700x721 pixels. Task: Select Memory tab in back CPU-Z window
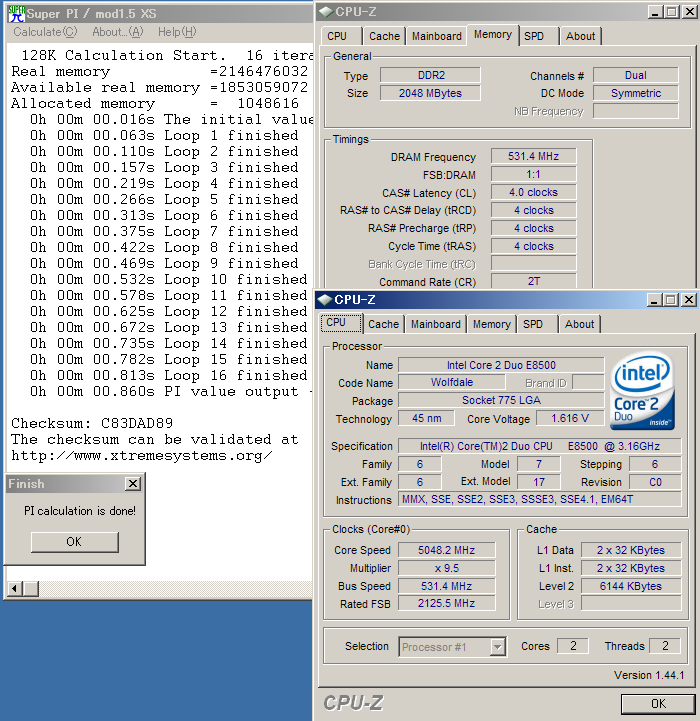(493, 35)
